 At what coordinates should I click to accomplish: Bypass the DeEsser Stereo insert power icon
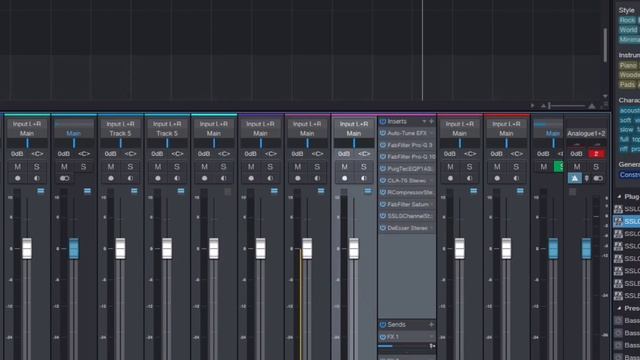tap(383, 228)
